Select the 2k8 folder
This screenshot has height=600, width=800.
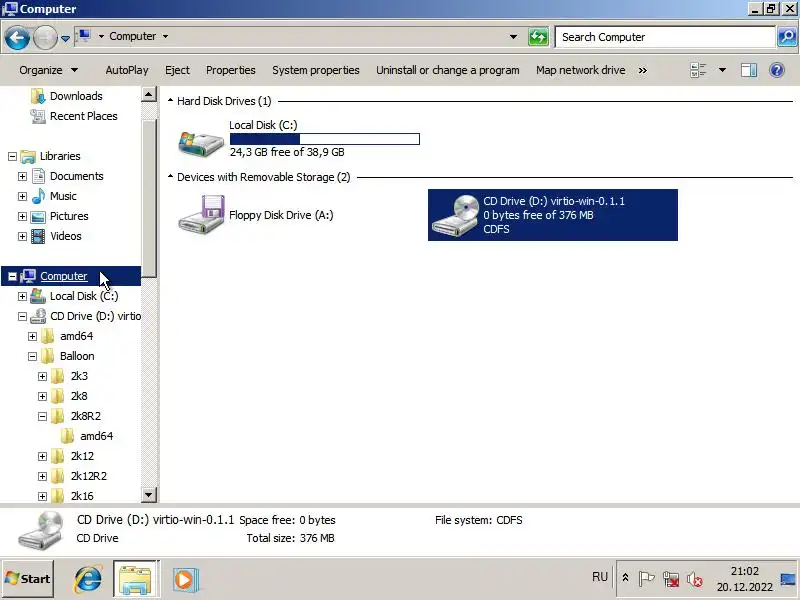coord(79,396)
